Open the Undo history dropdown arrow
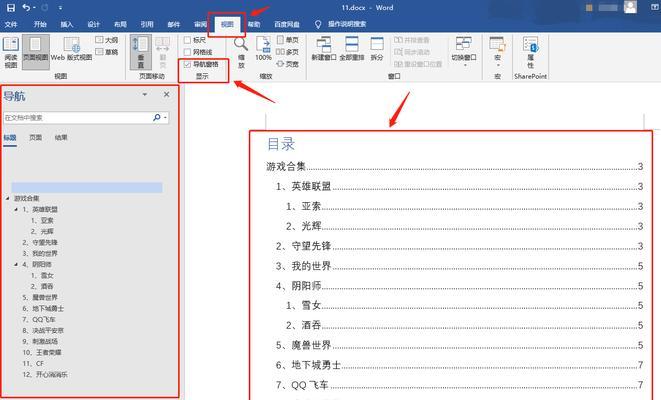This screenshot has width=661, height=400. click(34, 8)
